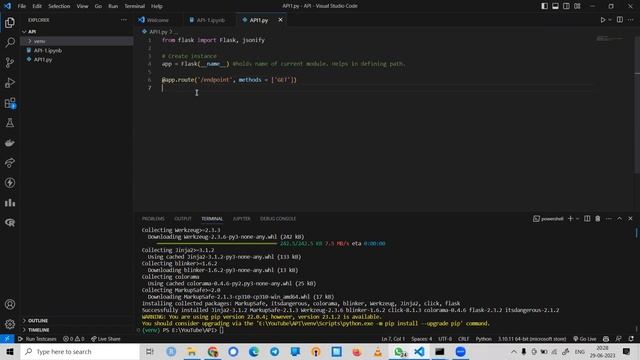Image resolution: width=640 pixels, height=360 pixels.
Task: Open terminal panel More Actions ellipsis
Action: point(609,219)
